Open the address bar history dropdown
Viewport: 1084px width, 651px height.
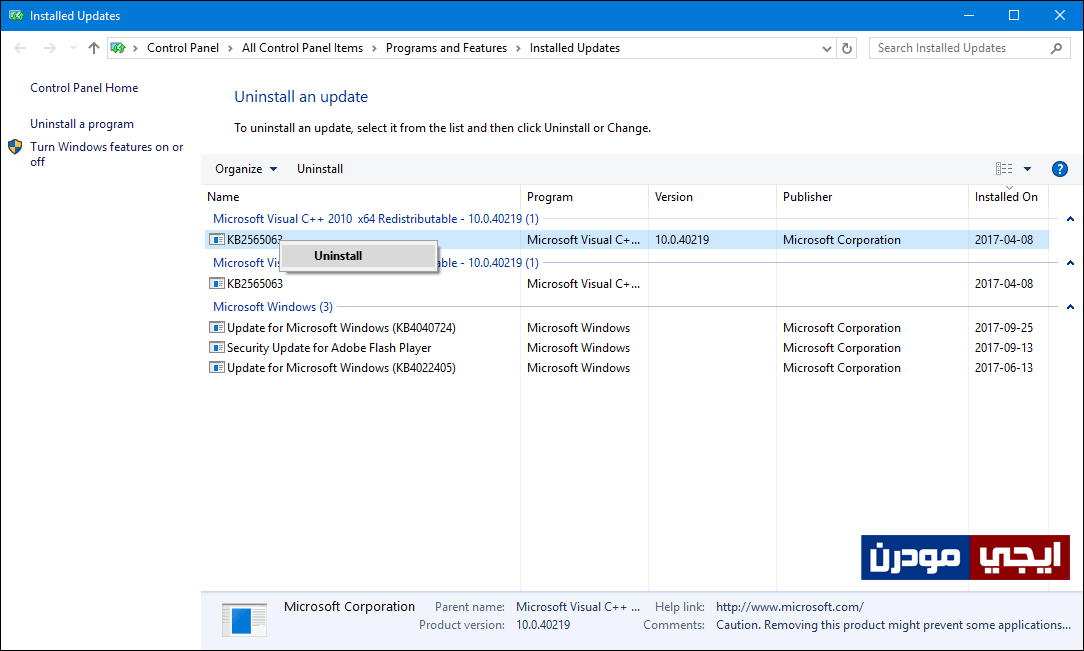click(826, 48)
